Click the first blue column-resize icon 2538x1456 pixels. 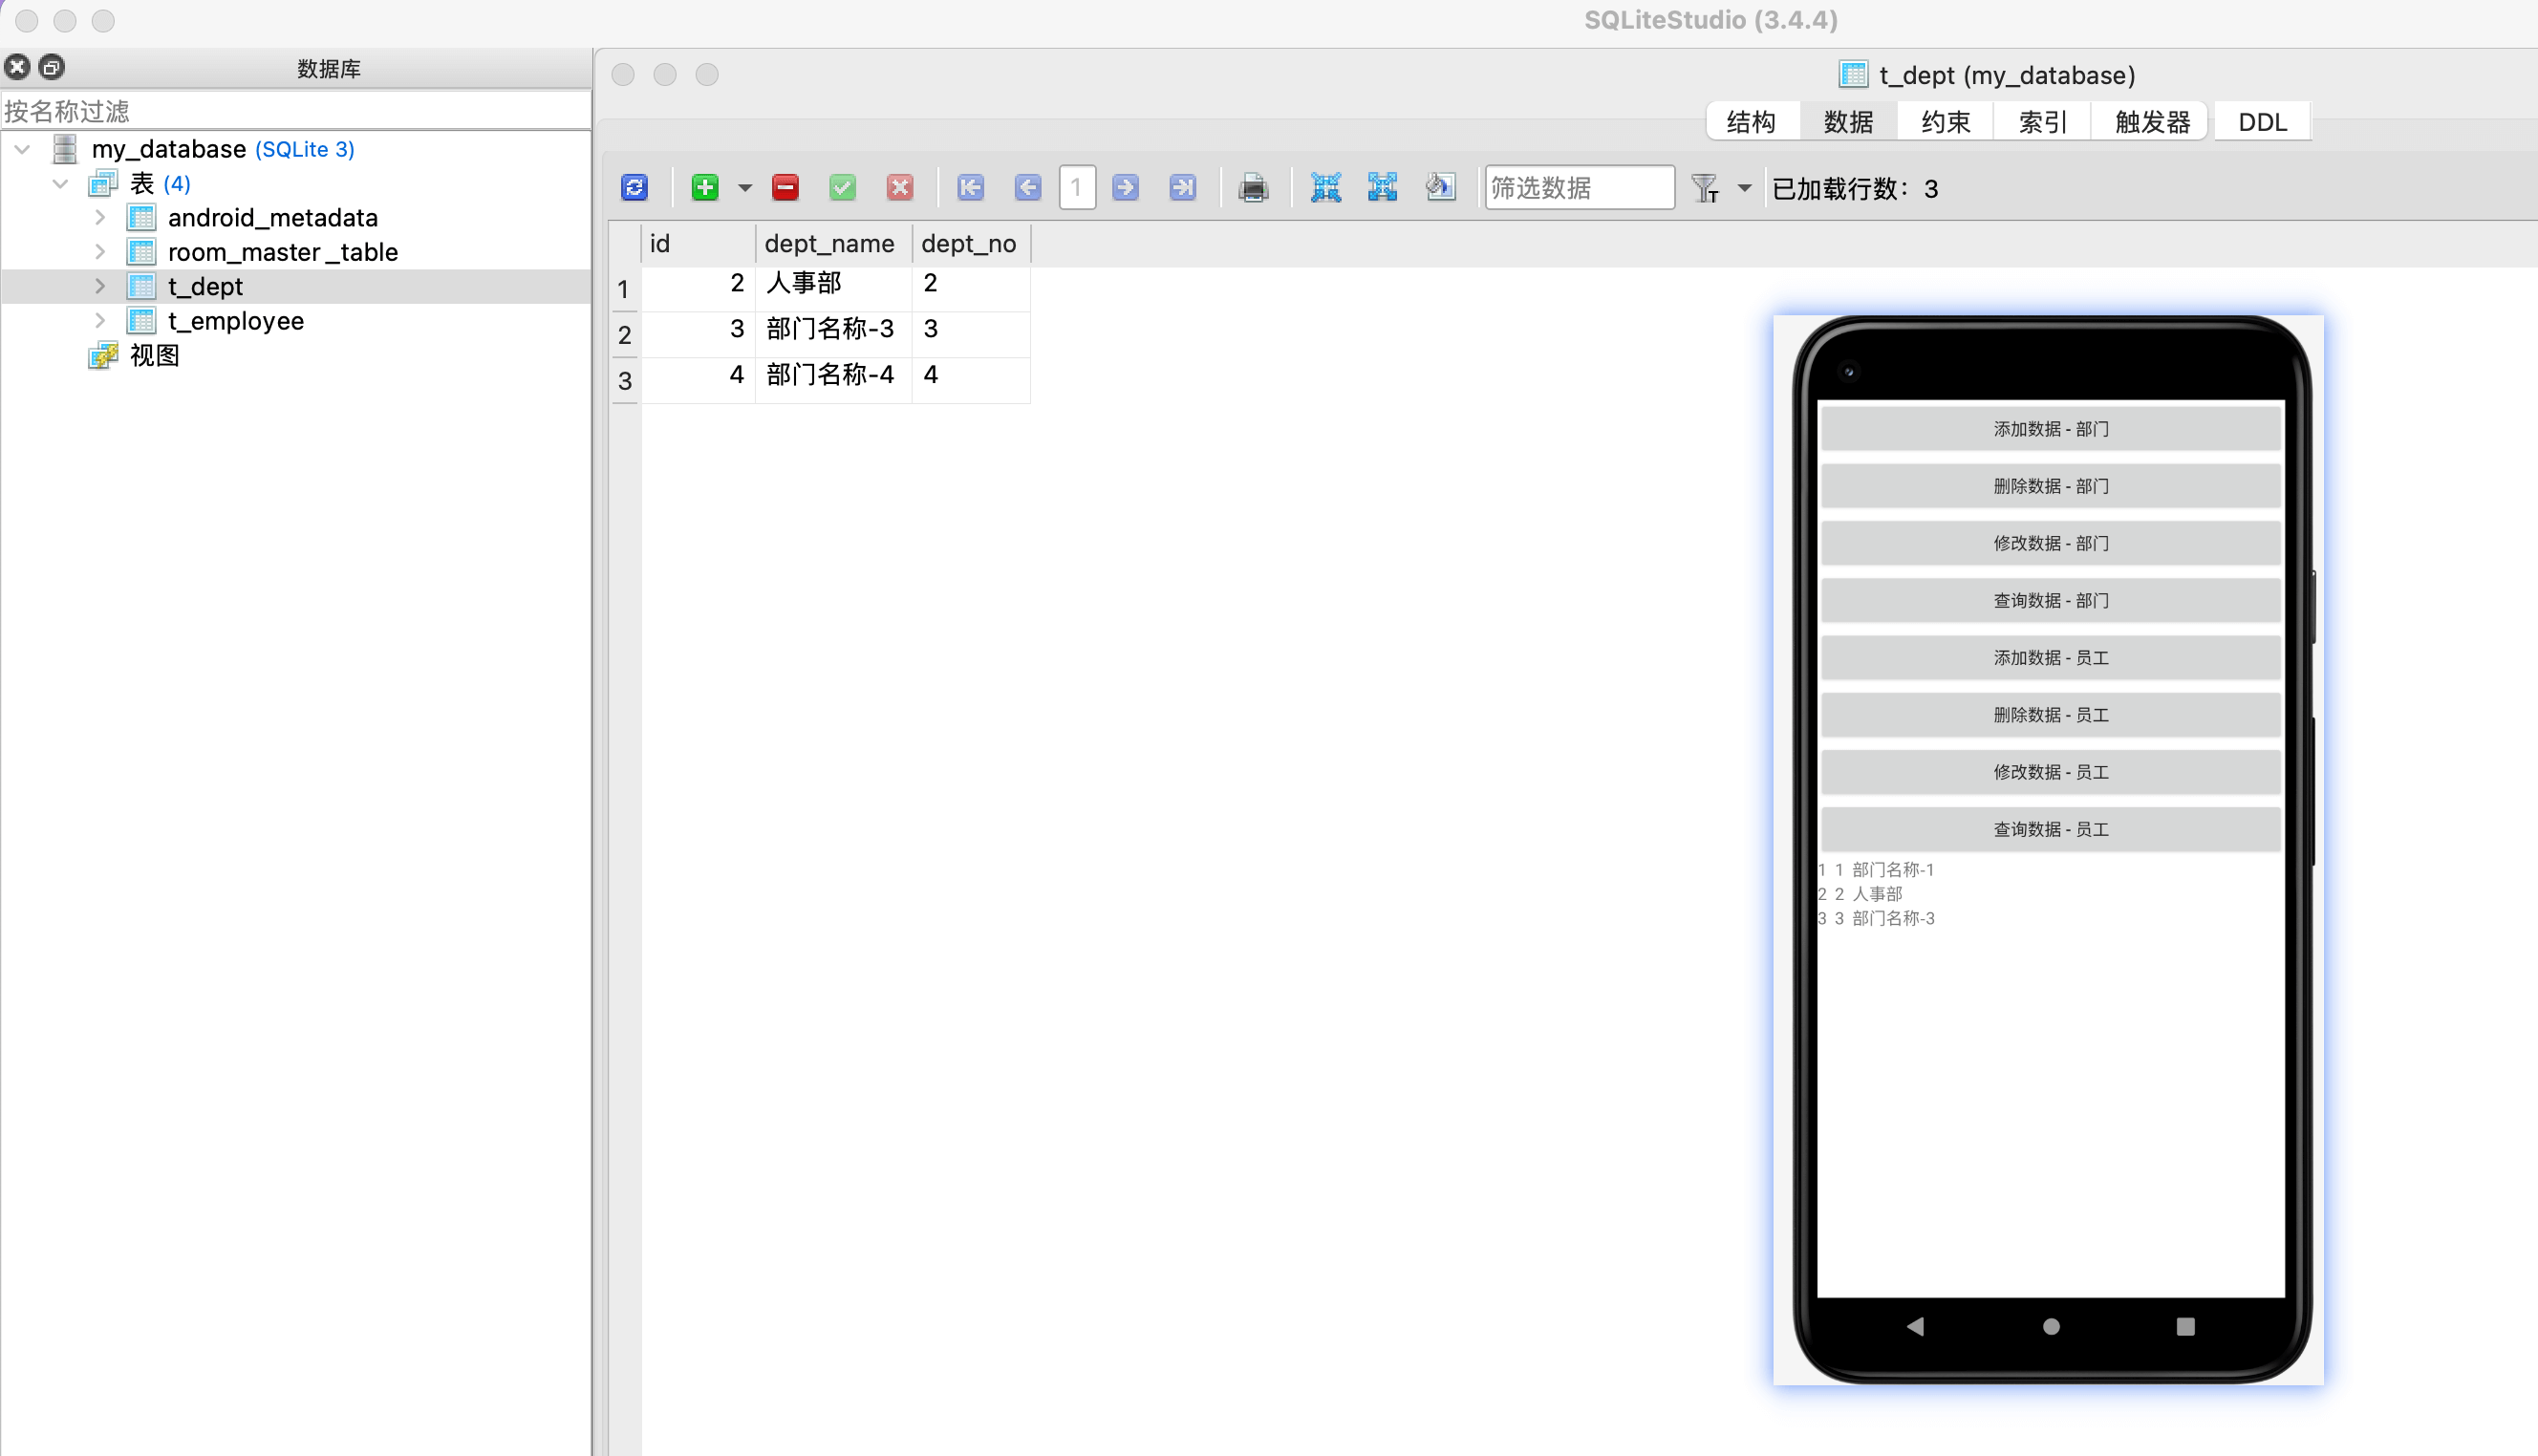click(x=1325, y=187)
